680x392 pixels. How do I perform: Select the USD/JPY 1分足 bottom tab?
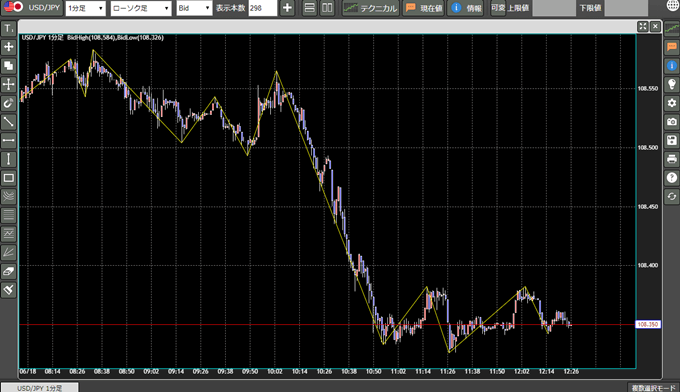pyautogui.click(x=40, y=388)
